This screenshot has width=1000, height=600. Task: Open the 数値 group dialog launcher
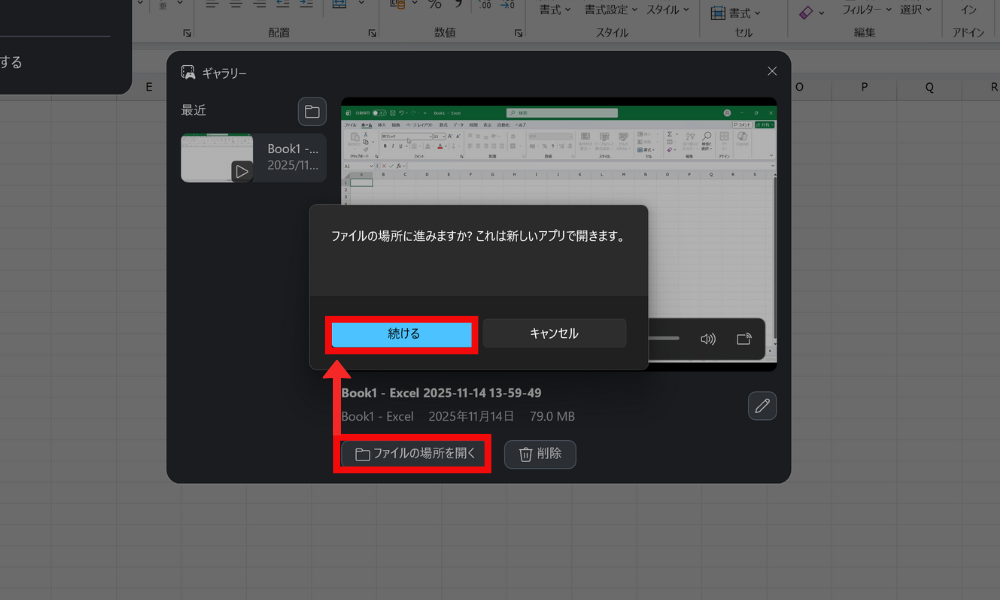pyautogui.click(x=519, y=33)
